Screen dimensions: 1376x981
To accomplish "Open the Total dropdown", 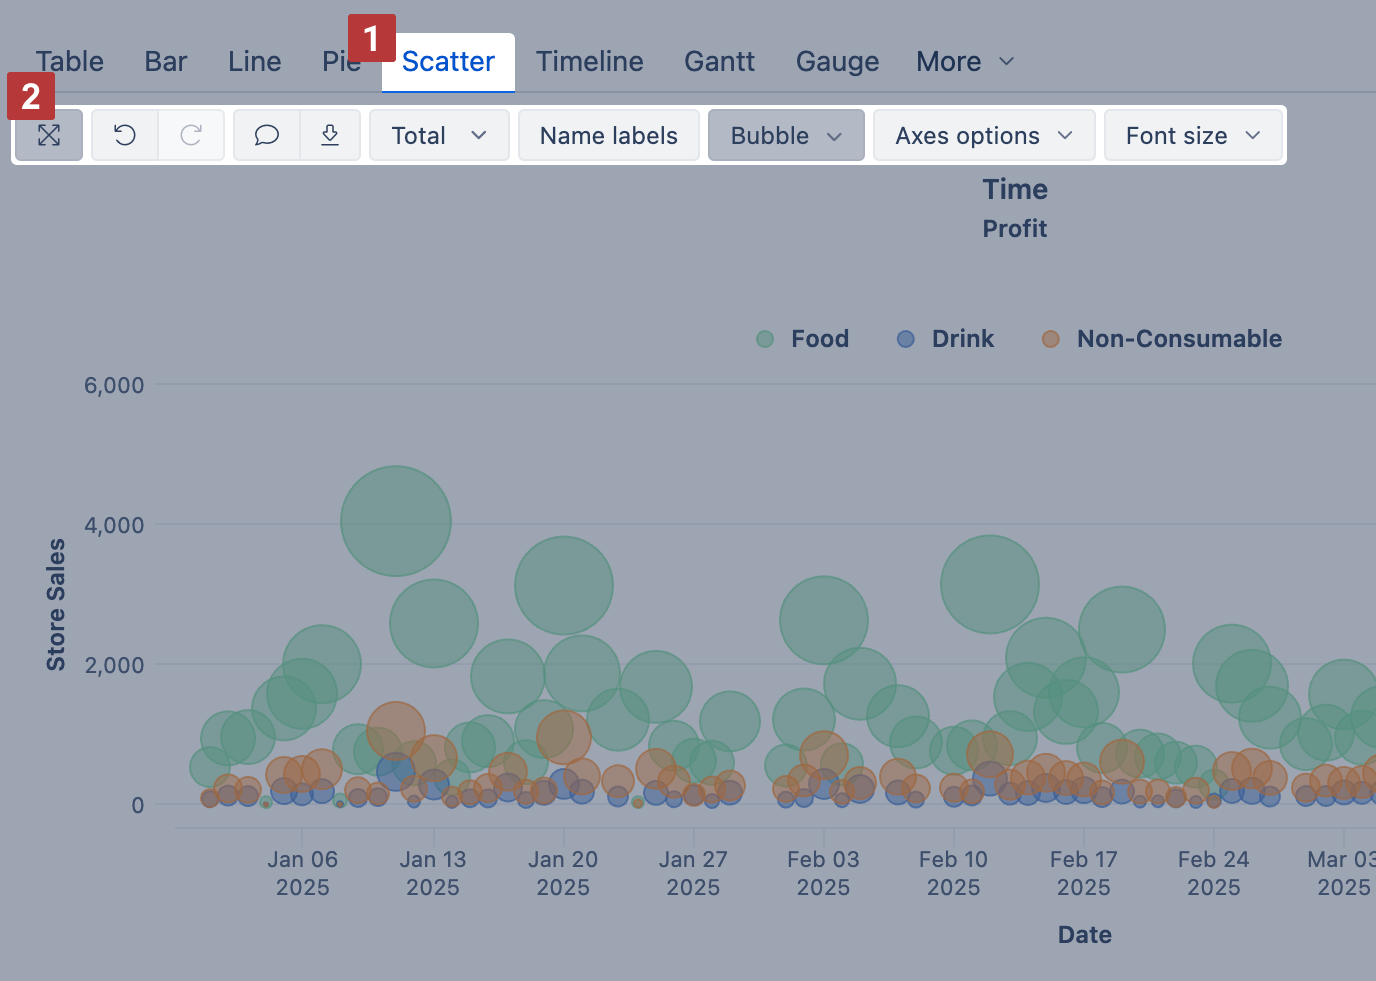I will pyautogui.click(x=439, y=135).
